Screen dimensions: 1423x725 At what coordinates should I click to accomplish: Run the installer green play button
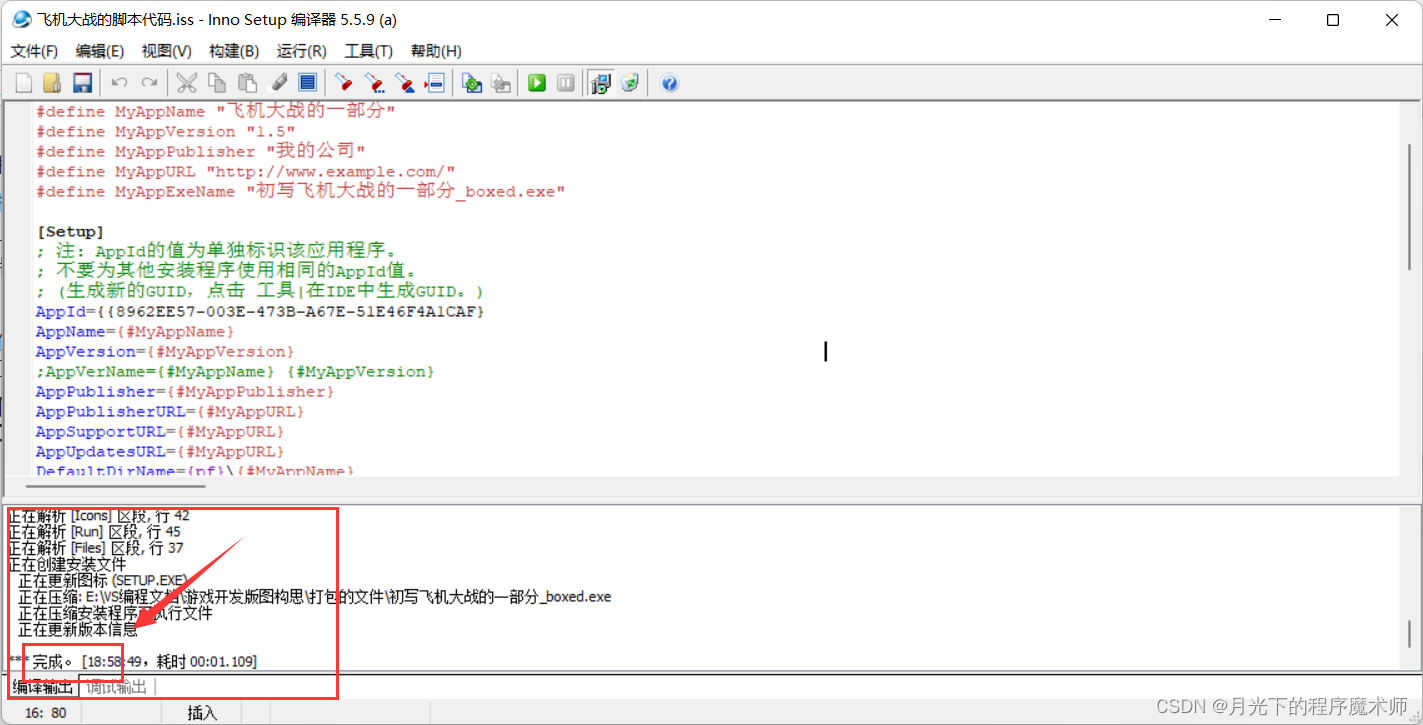point(537,83)
